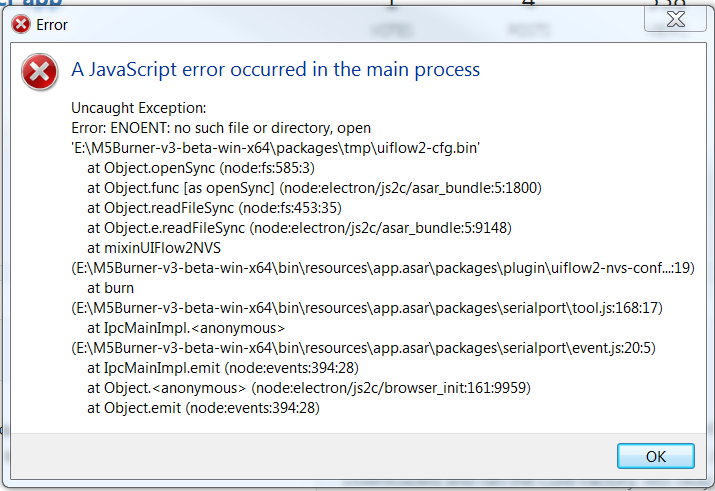The height and width of the screenshot is (491, 715).
Task: Click the serialport\event.js:20:5 path line
Action: click(363, 348)
